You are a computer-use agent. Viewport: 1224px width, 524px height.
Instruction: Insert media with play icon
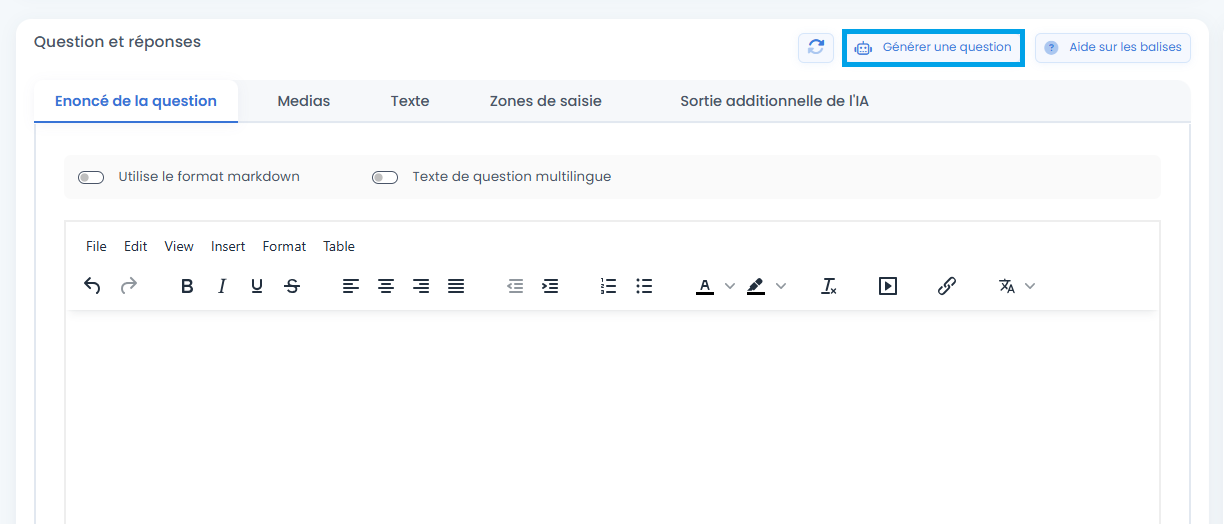tap(888, 286)
